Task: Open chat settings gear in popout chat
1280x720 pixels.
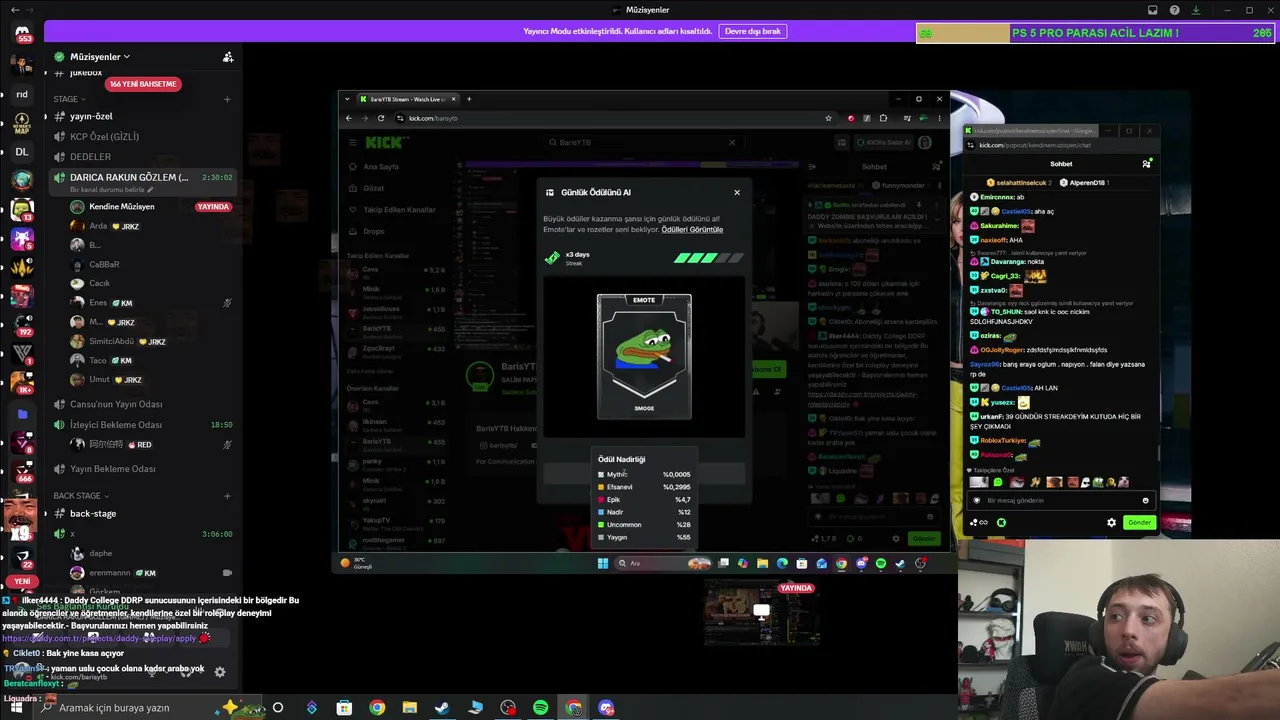Action: 1111,522
